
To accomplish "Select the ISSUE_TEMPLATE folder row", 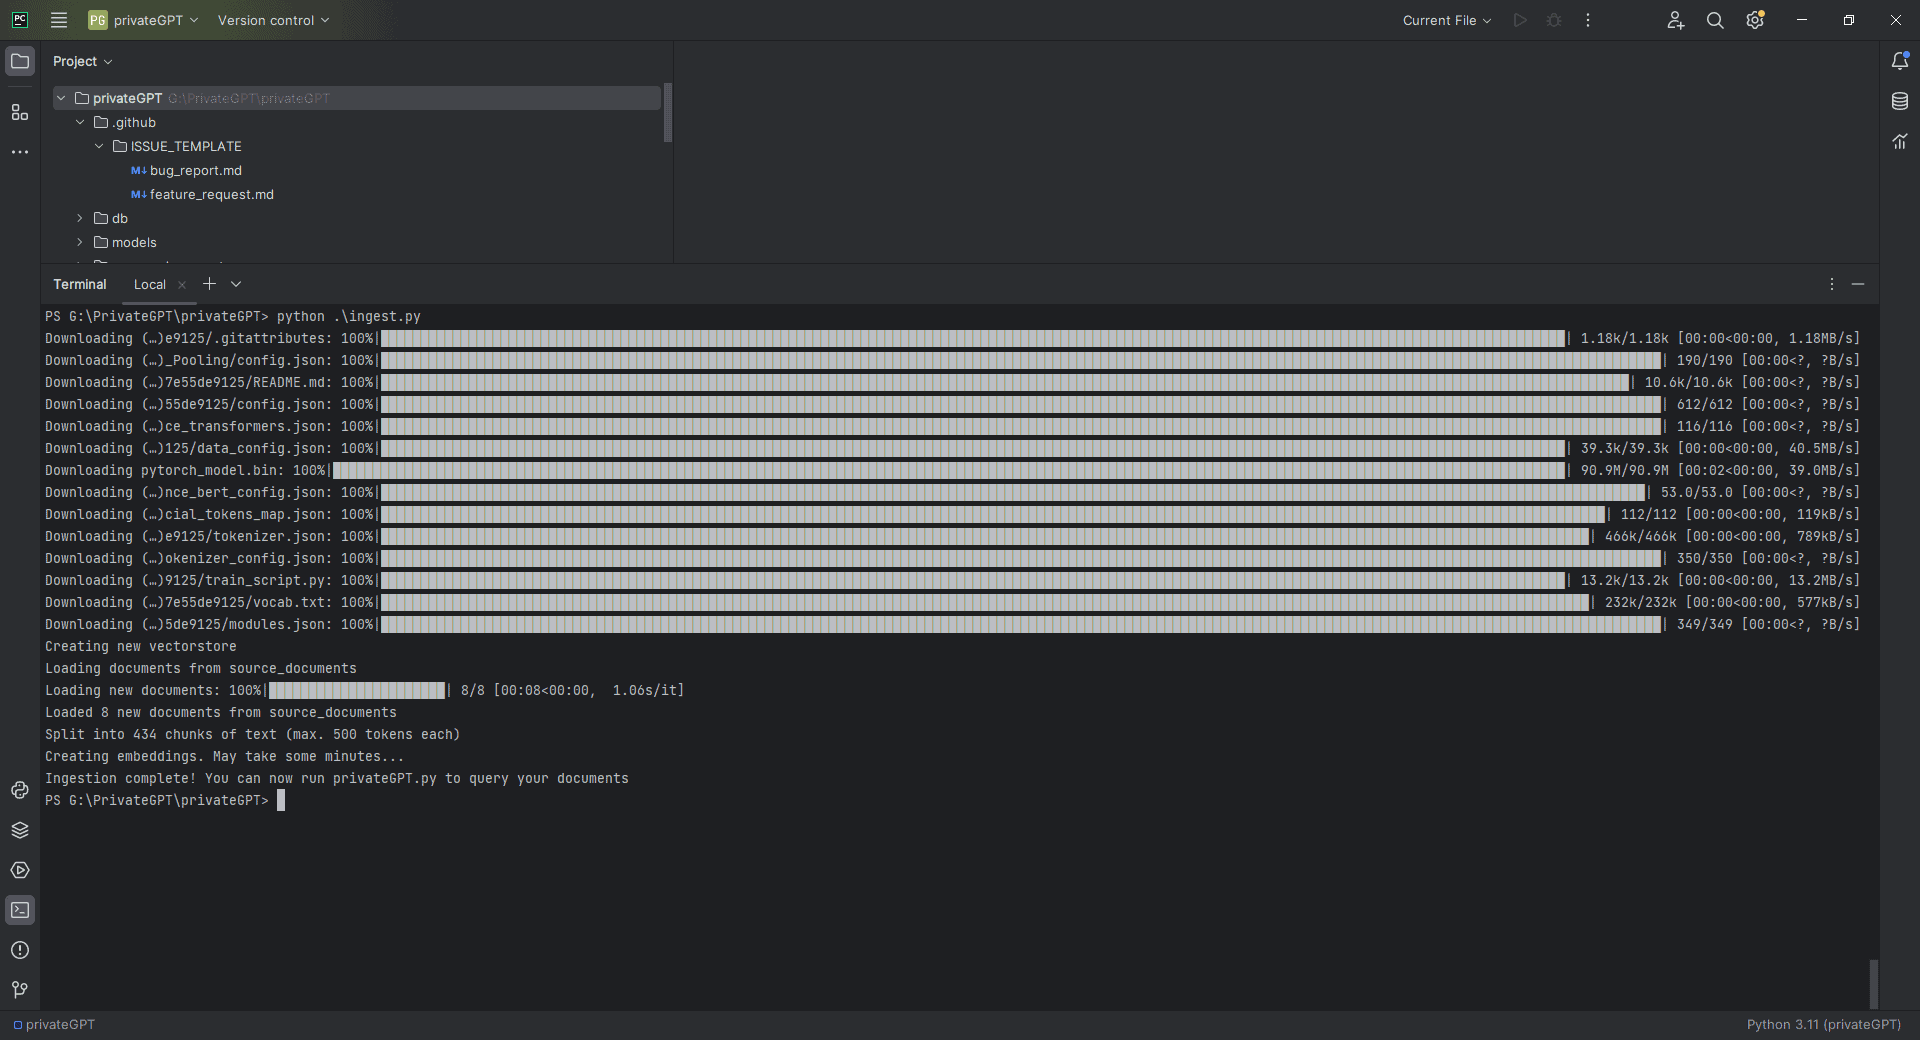I will coord(356,146).
